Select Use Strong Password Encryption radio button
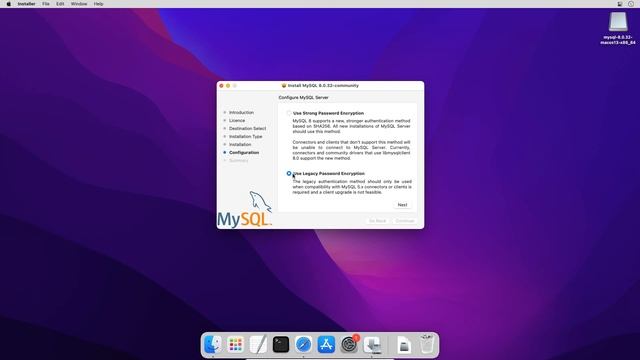Screen dimensions: 640x360 (x=289, y=113)
